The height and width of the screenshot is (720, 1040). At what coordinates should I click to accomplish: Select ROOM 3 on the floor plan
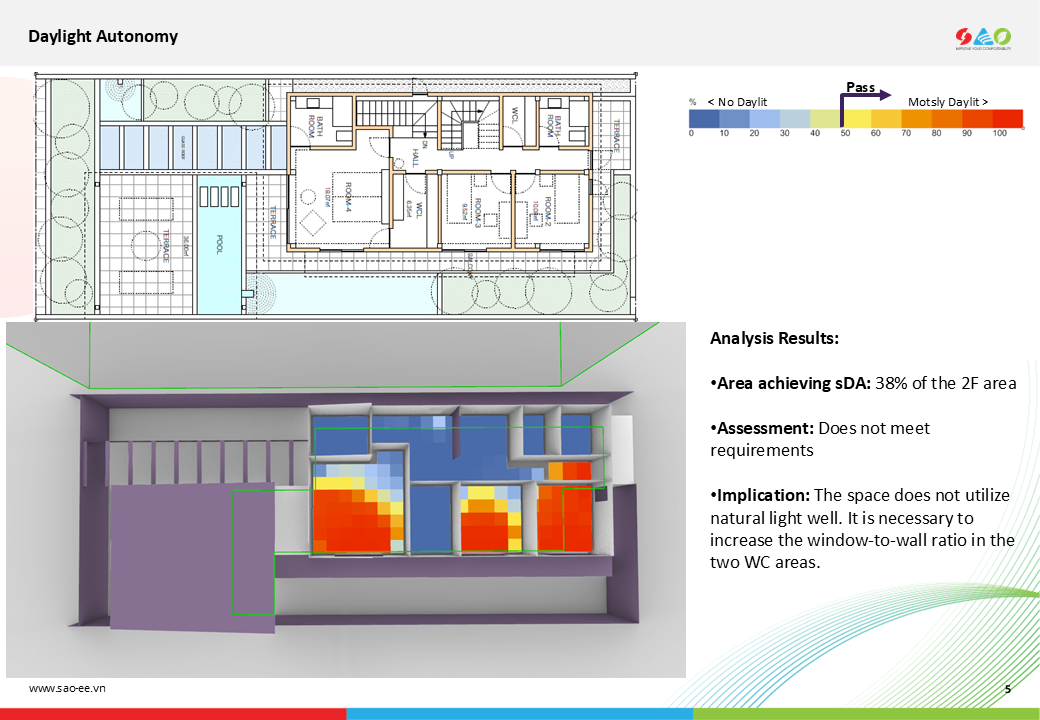[x=478, y=210]
